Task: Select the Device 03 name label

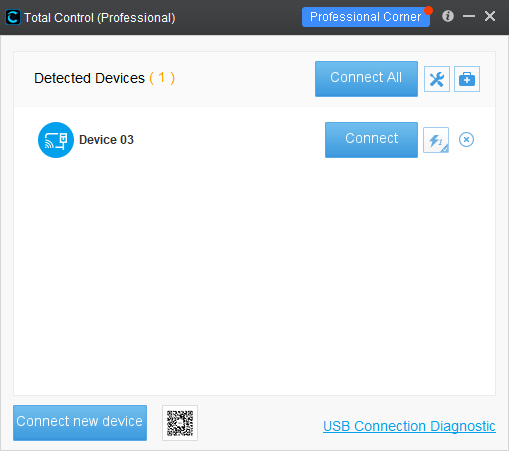Action: pos(106,140)
